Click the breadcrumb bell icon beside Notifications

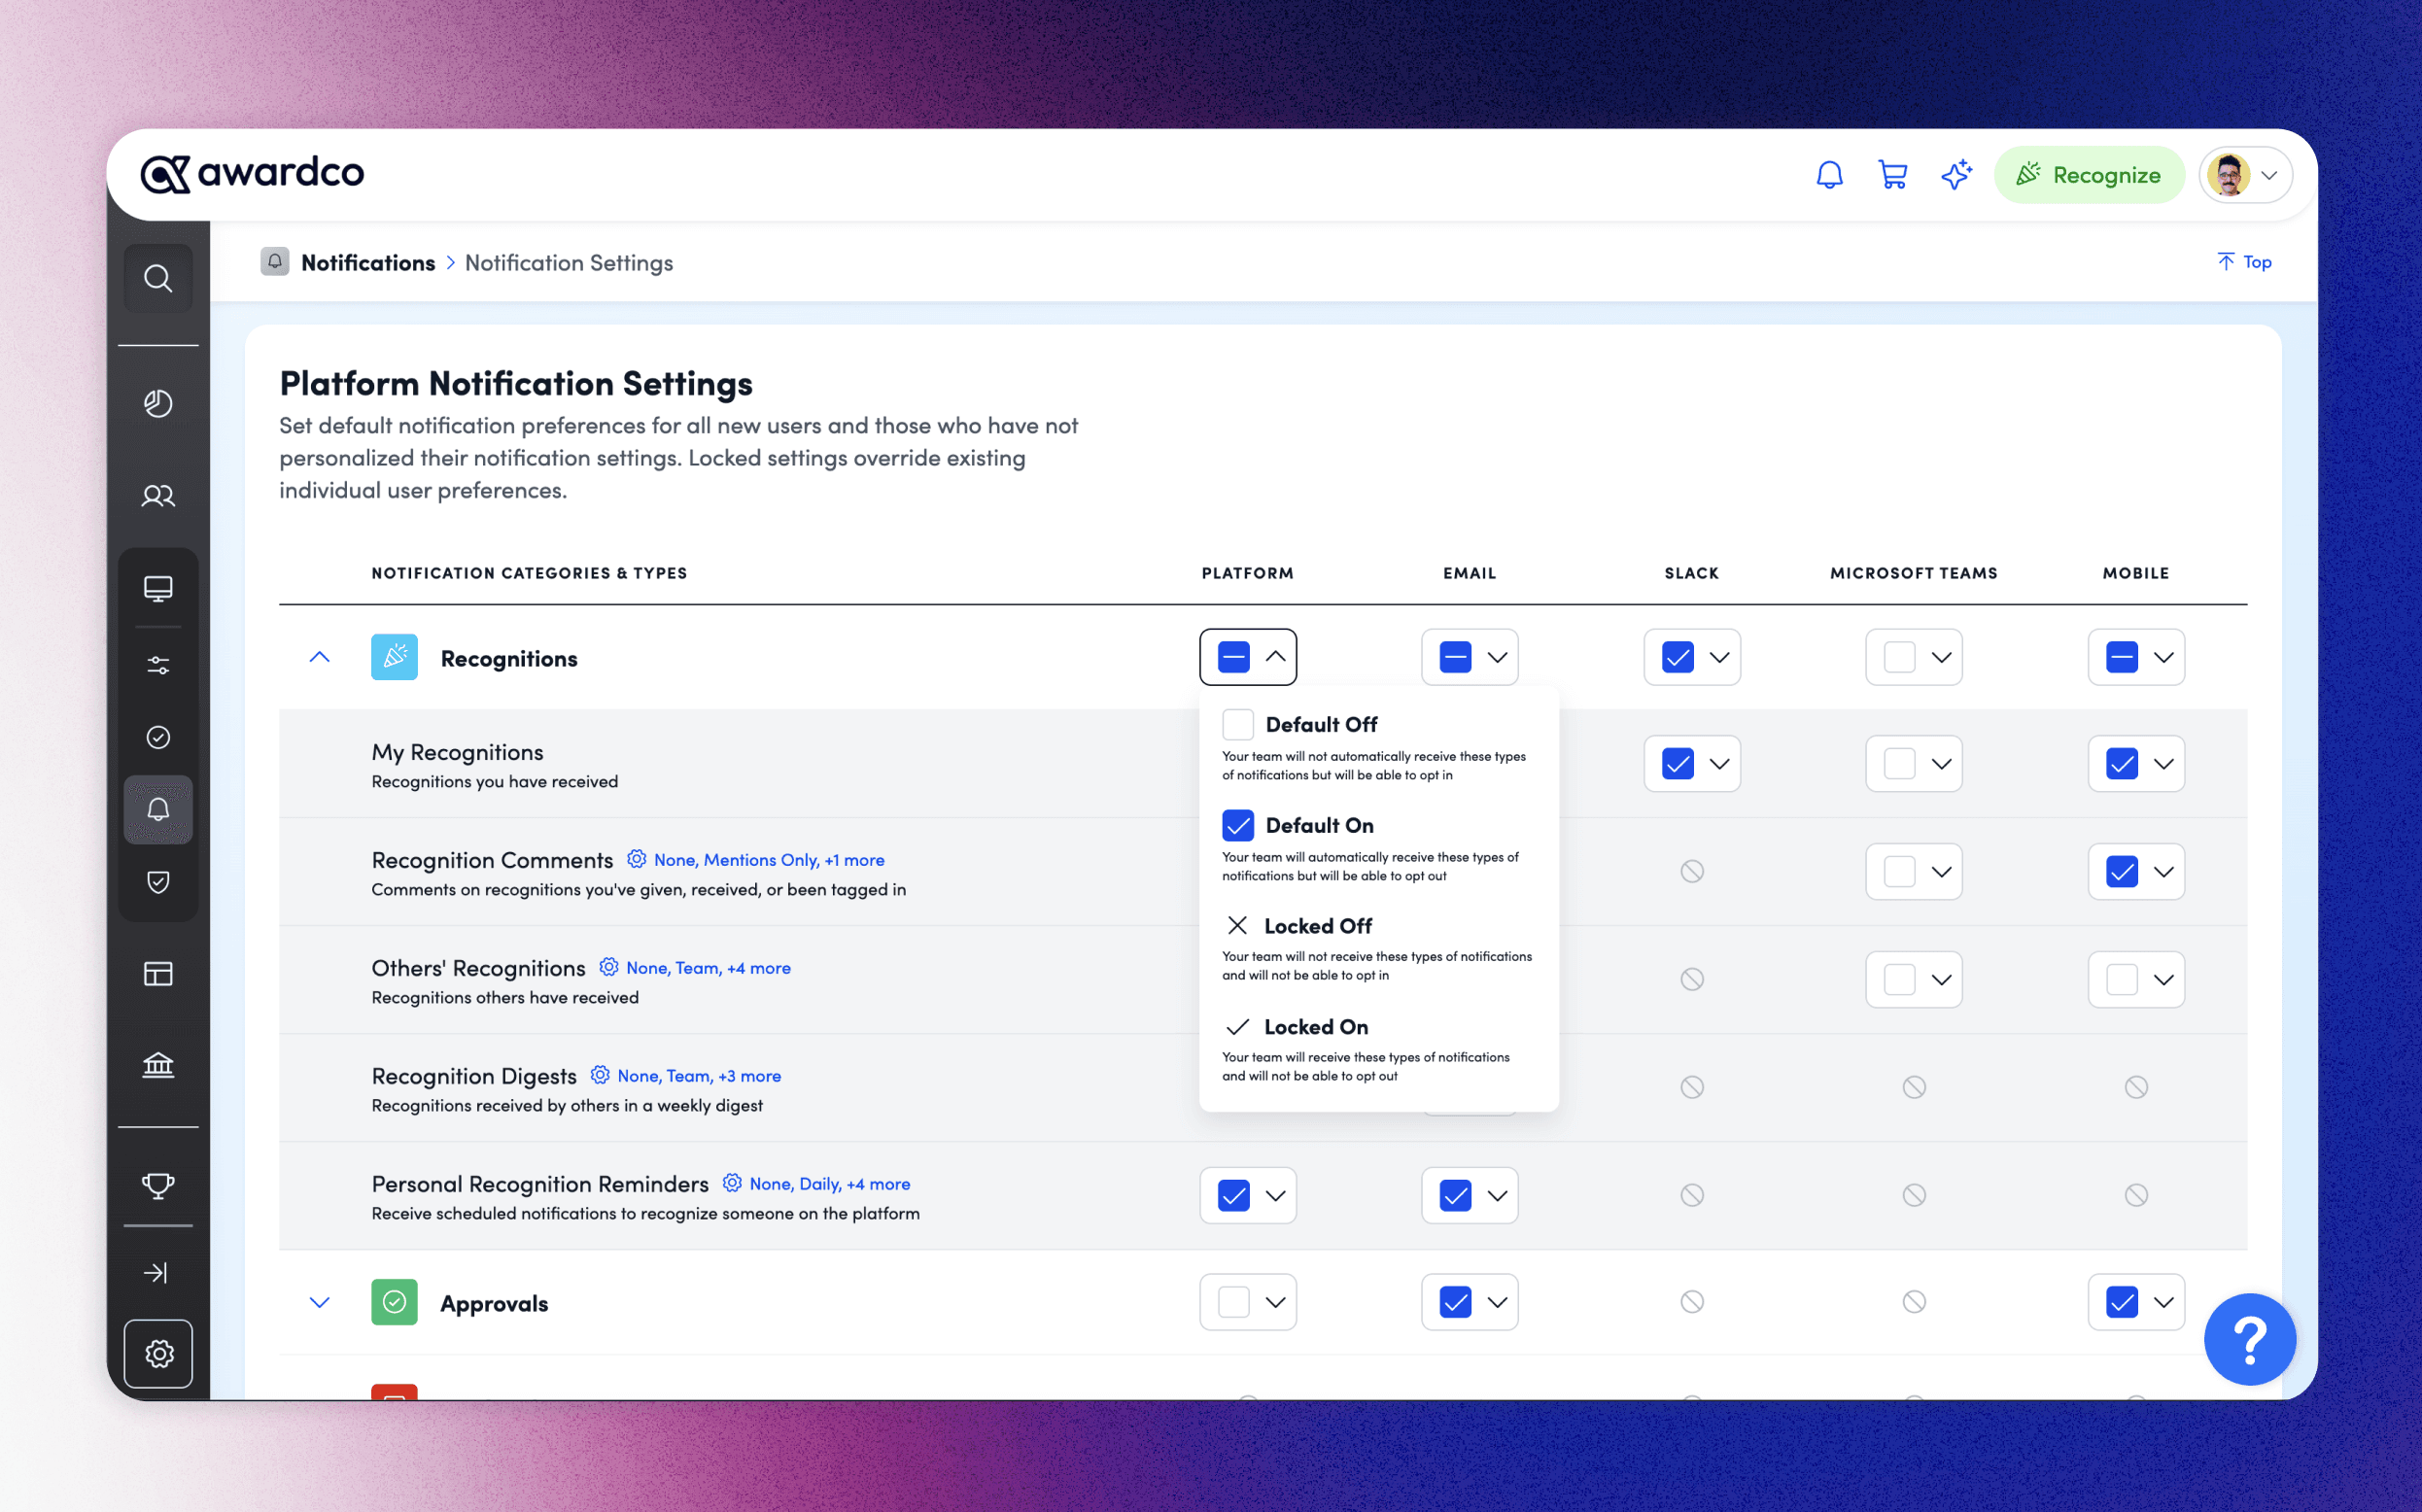pyautogui.click(x=275, y=262)
